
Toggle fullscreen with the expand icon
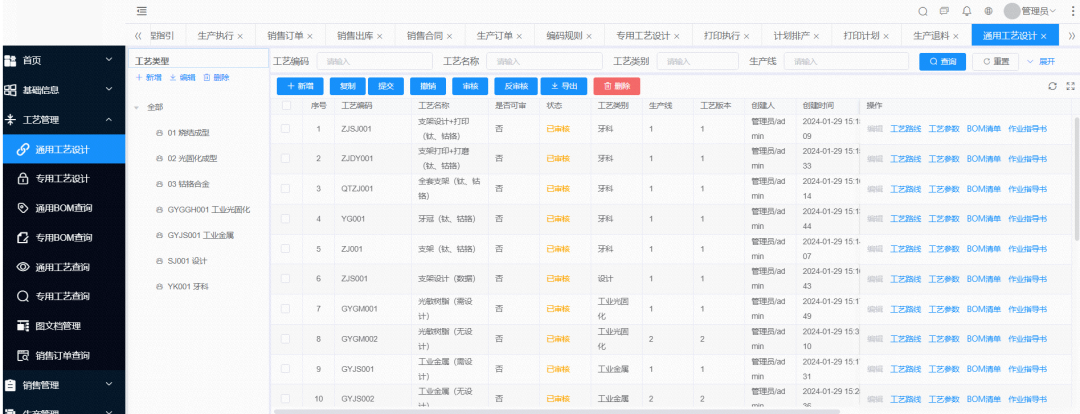[1070, 86]
